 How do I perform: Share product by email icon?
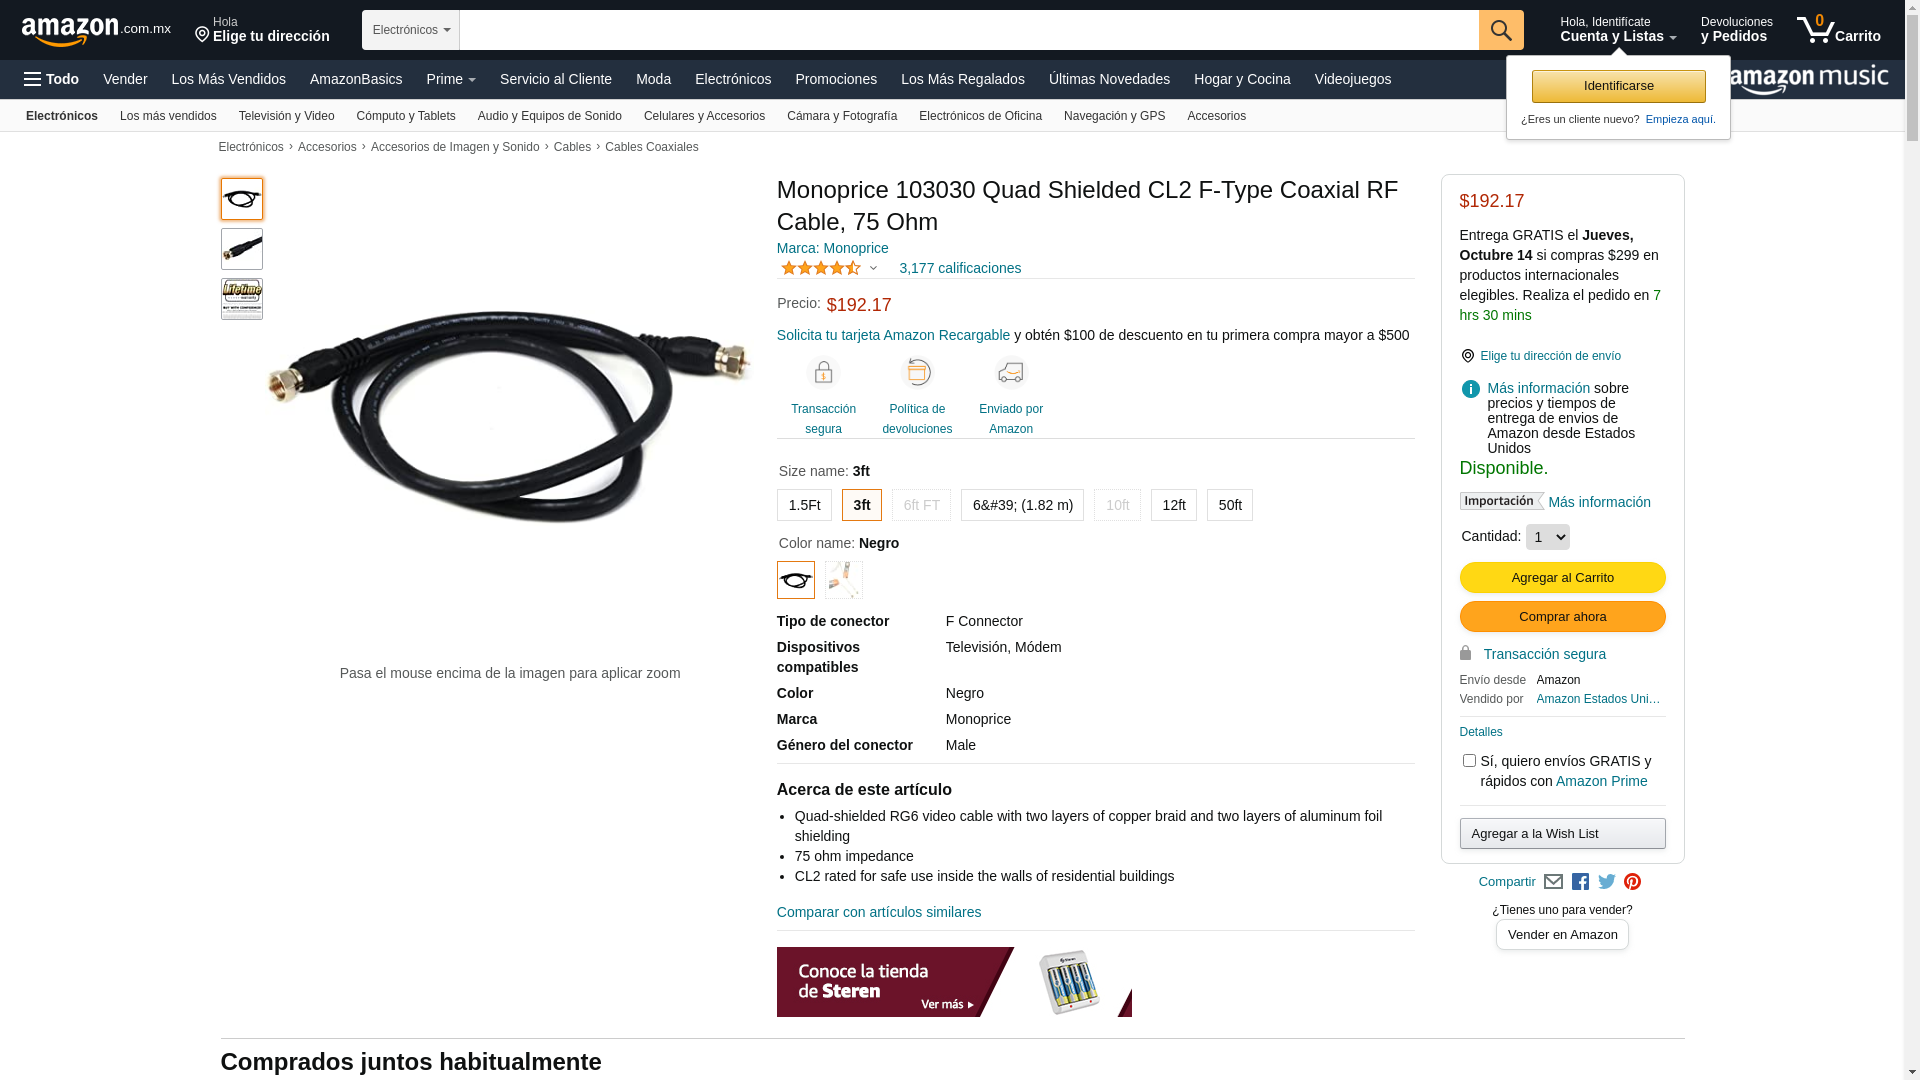coord(1553,882)
